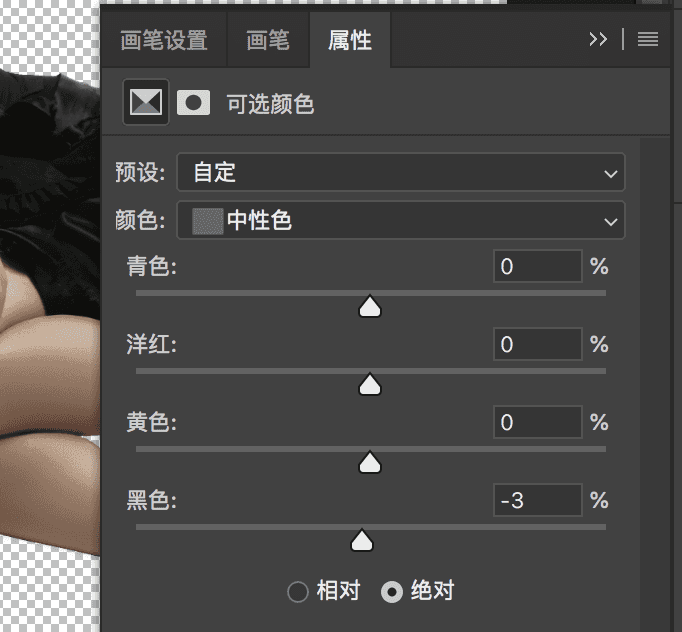Viewport: 682px width, 632px height.
Task: Click the 黄色 percentage input field
Action: 538,422
